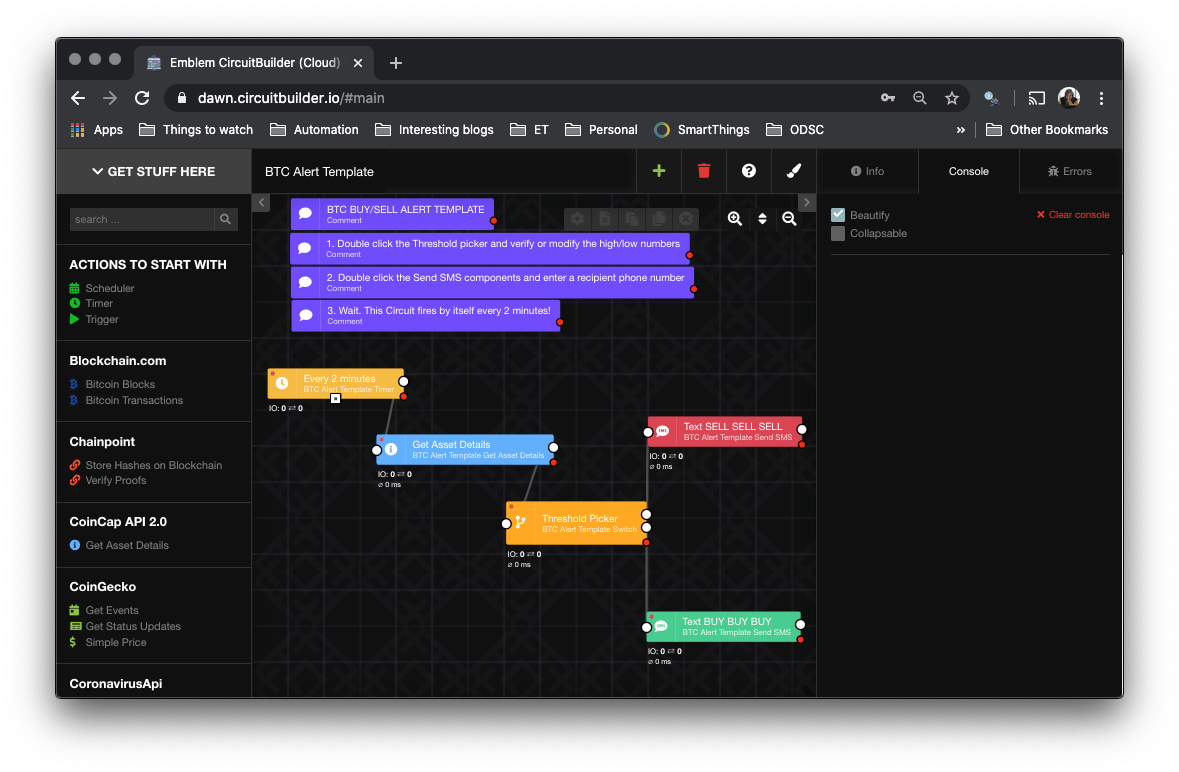1179x772 pixels.
Task: Open the Apps bookmarks shortcut
Action: tap(97, 129)
